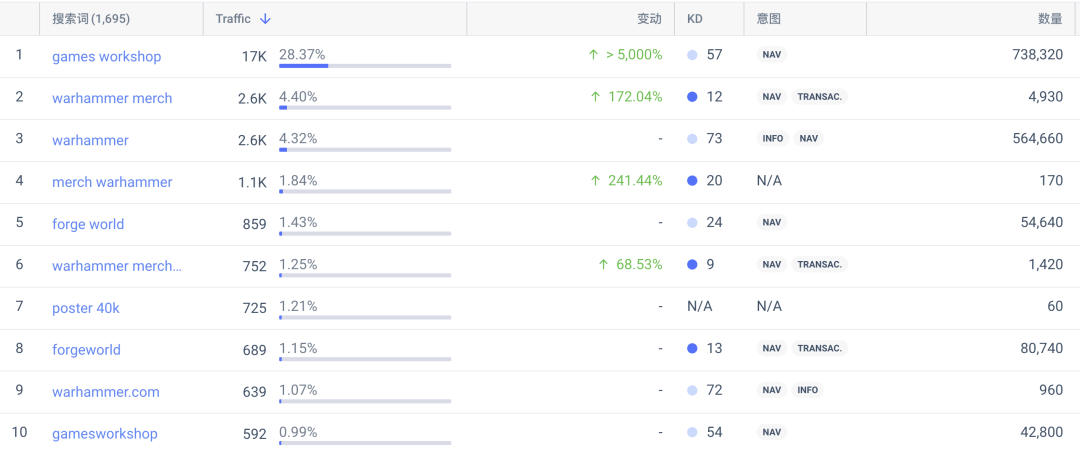Click the up arrow beside 68.53%
This screenshot has height=450, width=1080.
604,265
